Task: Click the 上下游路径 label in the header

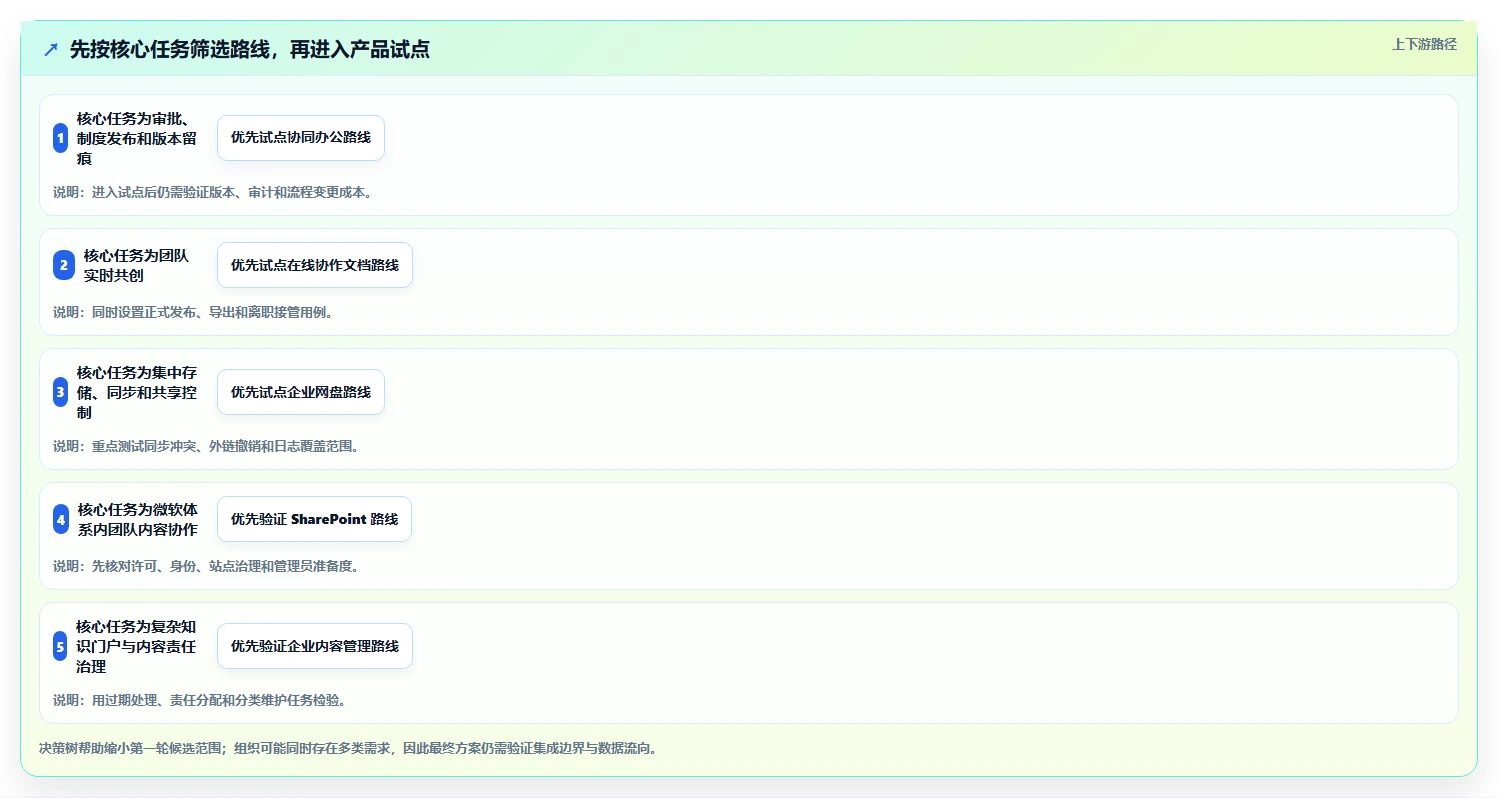Action: [1424, 44]
